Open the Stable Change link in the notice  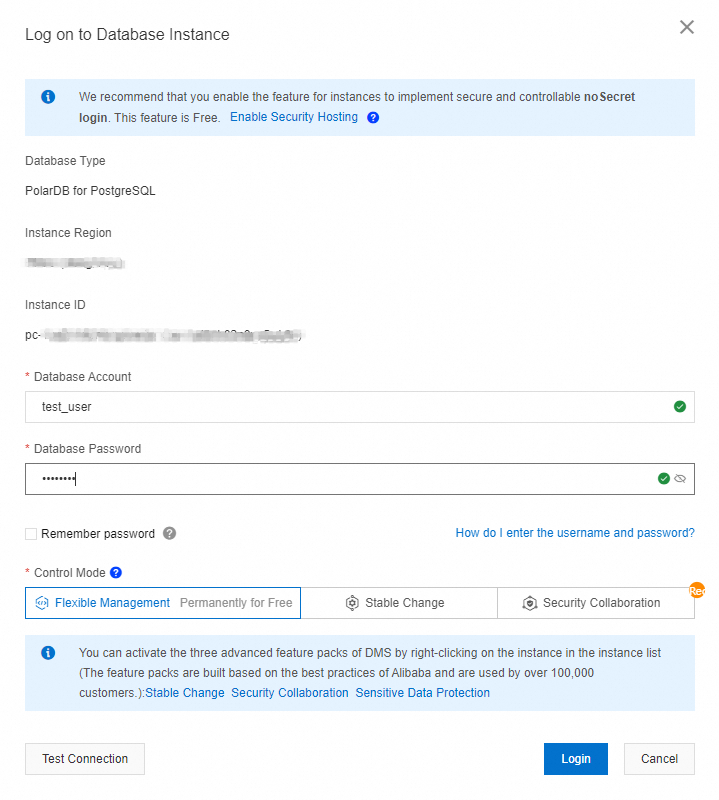185,693
